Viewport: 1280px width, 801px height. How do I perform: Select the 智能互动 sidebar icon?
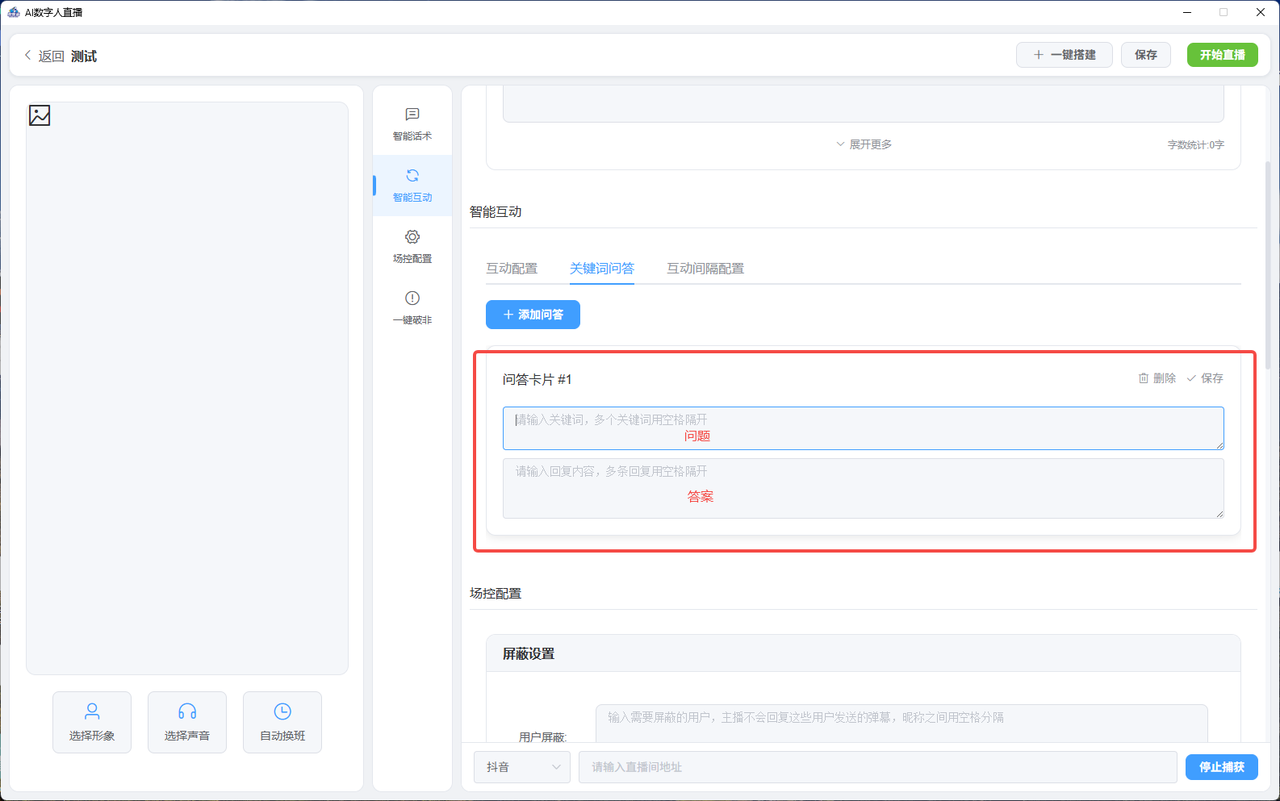click(x=412, y=176)
